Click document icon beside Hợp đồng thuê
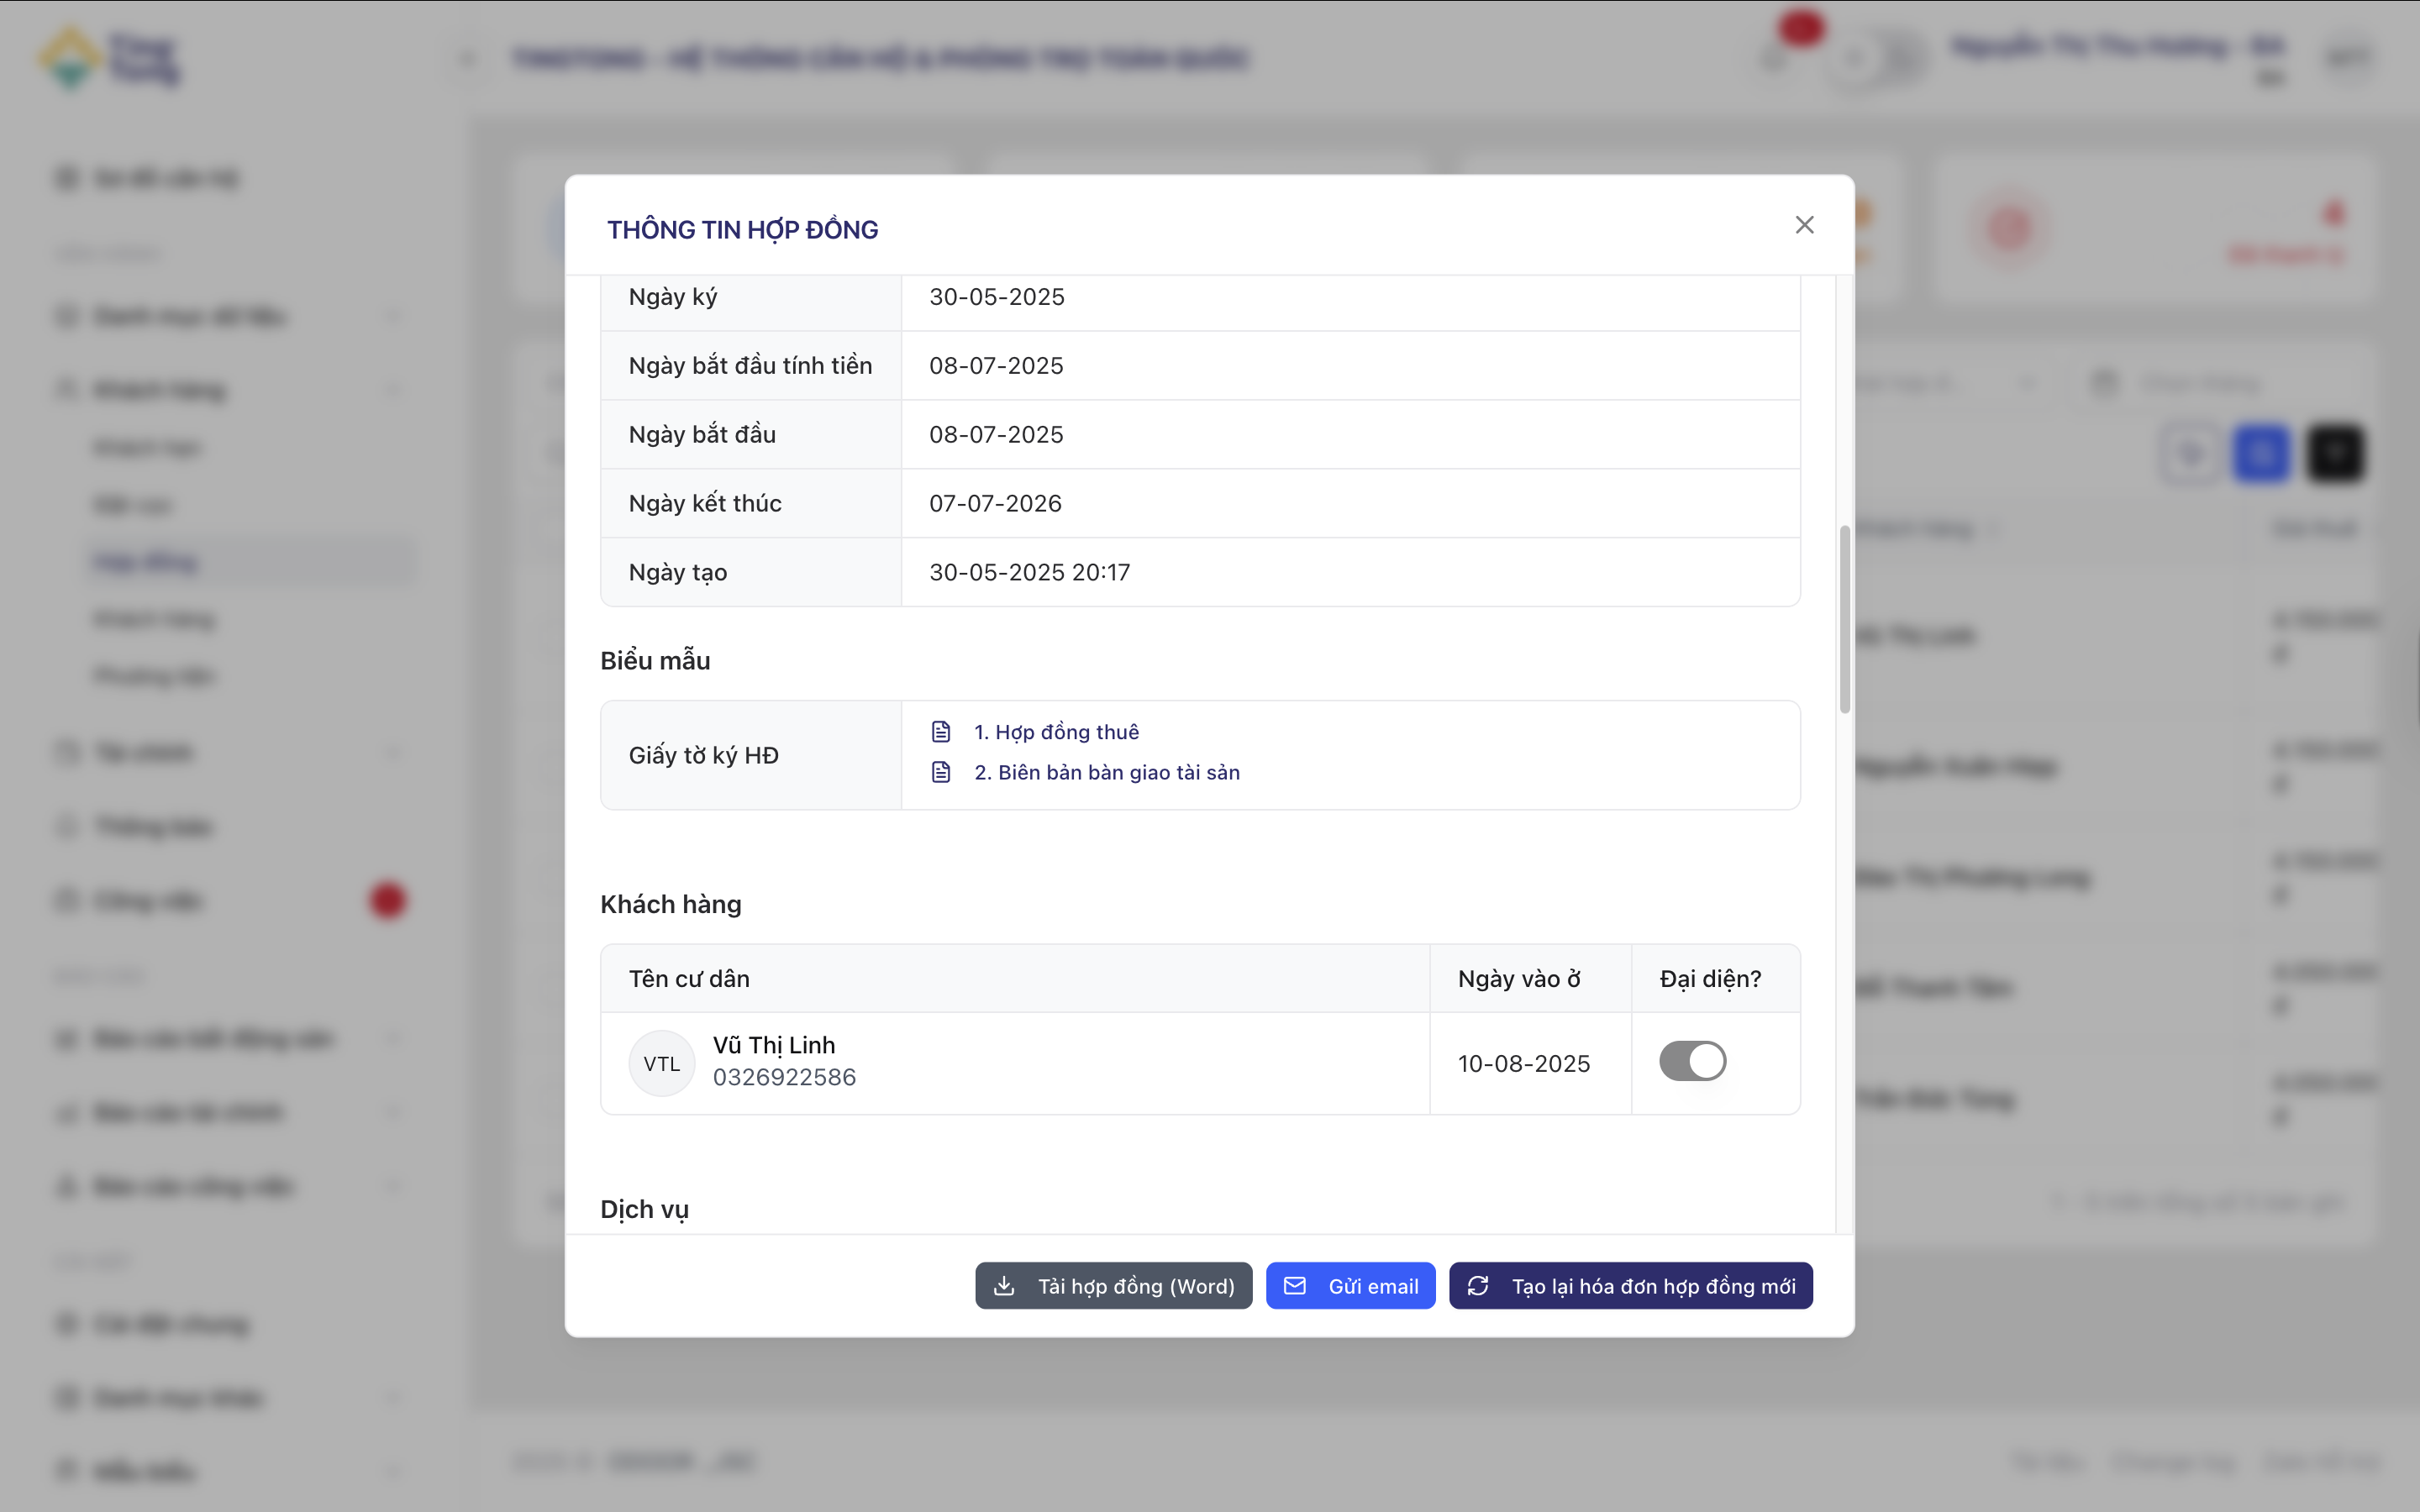2420x1512 pixels. tap(941, 732)
